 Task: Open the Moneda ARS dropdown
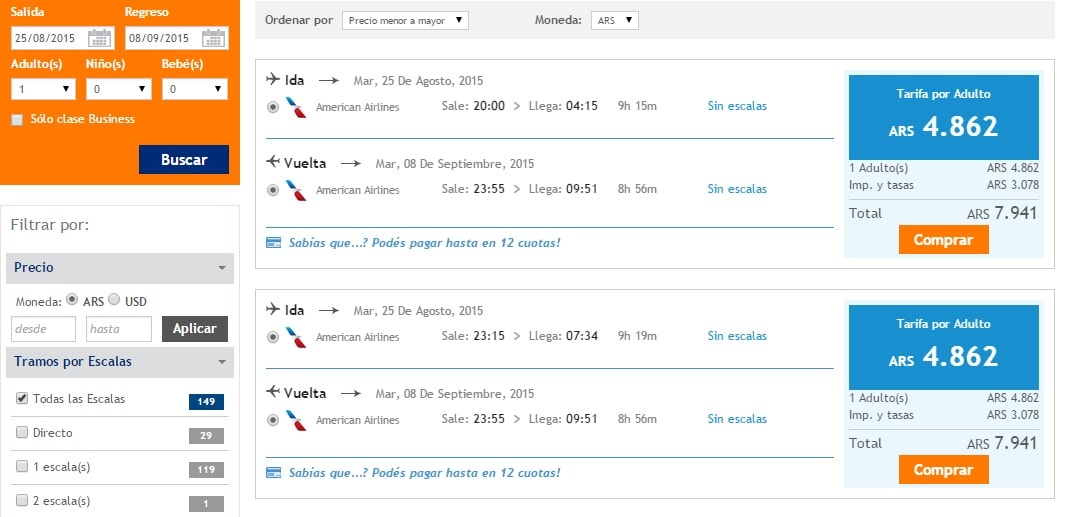[x=614, y=20]
